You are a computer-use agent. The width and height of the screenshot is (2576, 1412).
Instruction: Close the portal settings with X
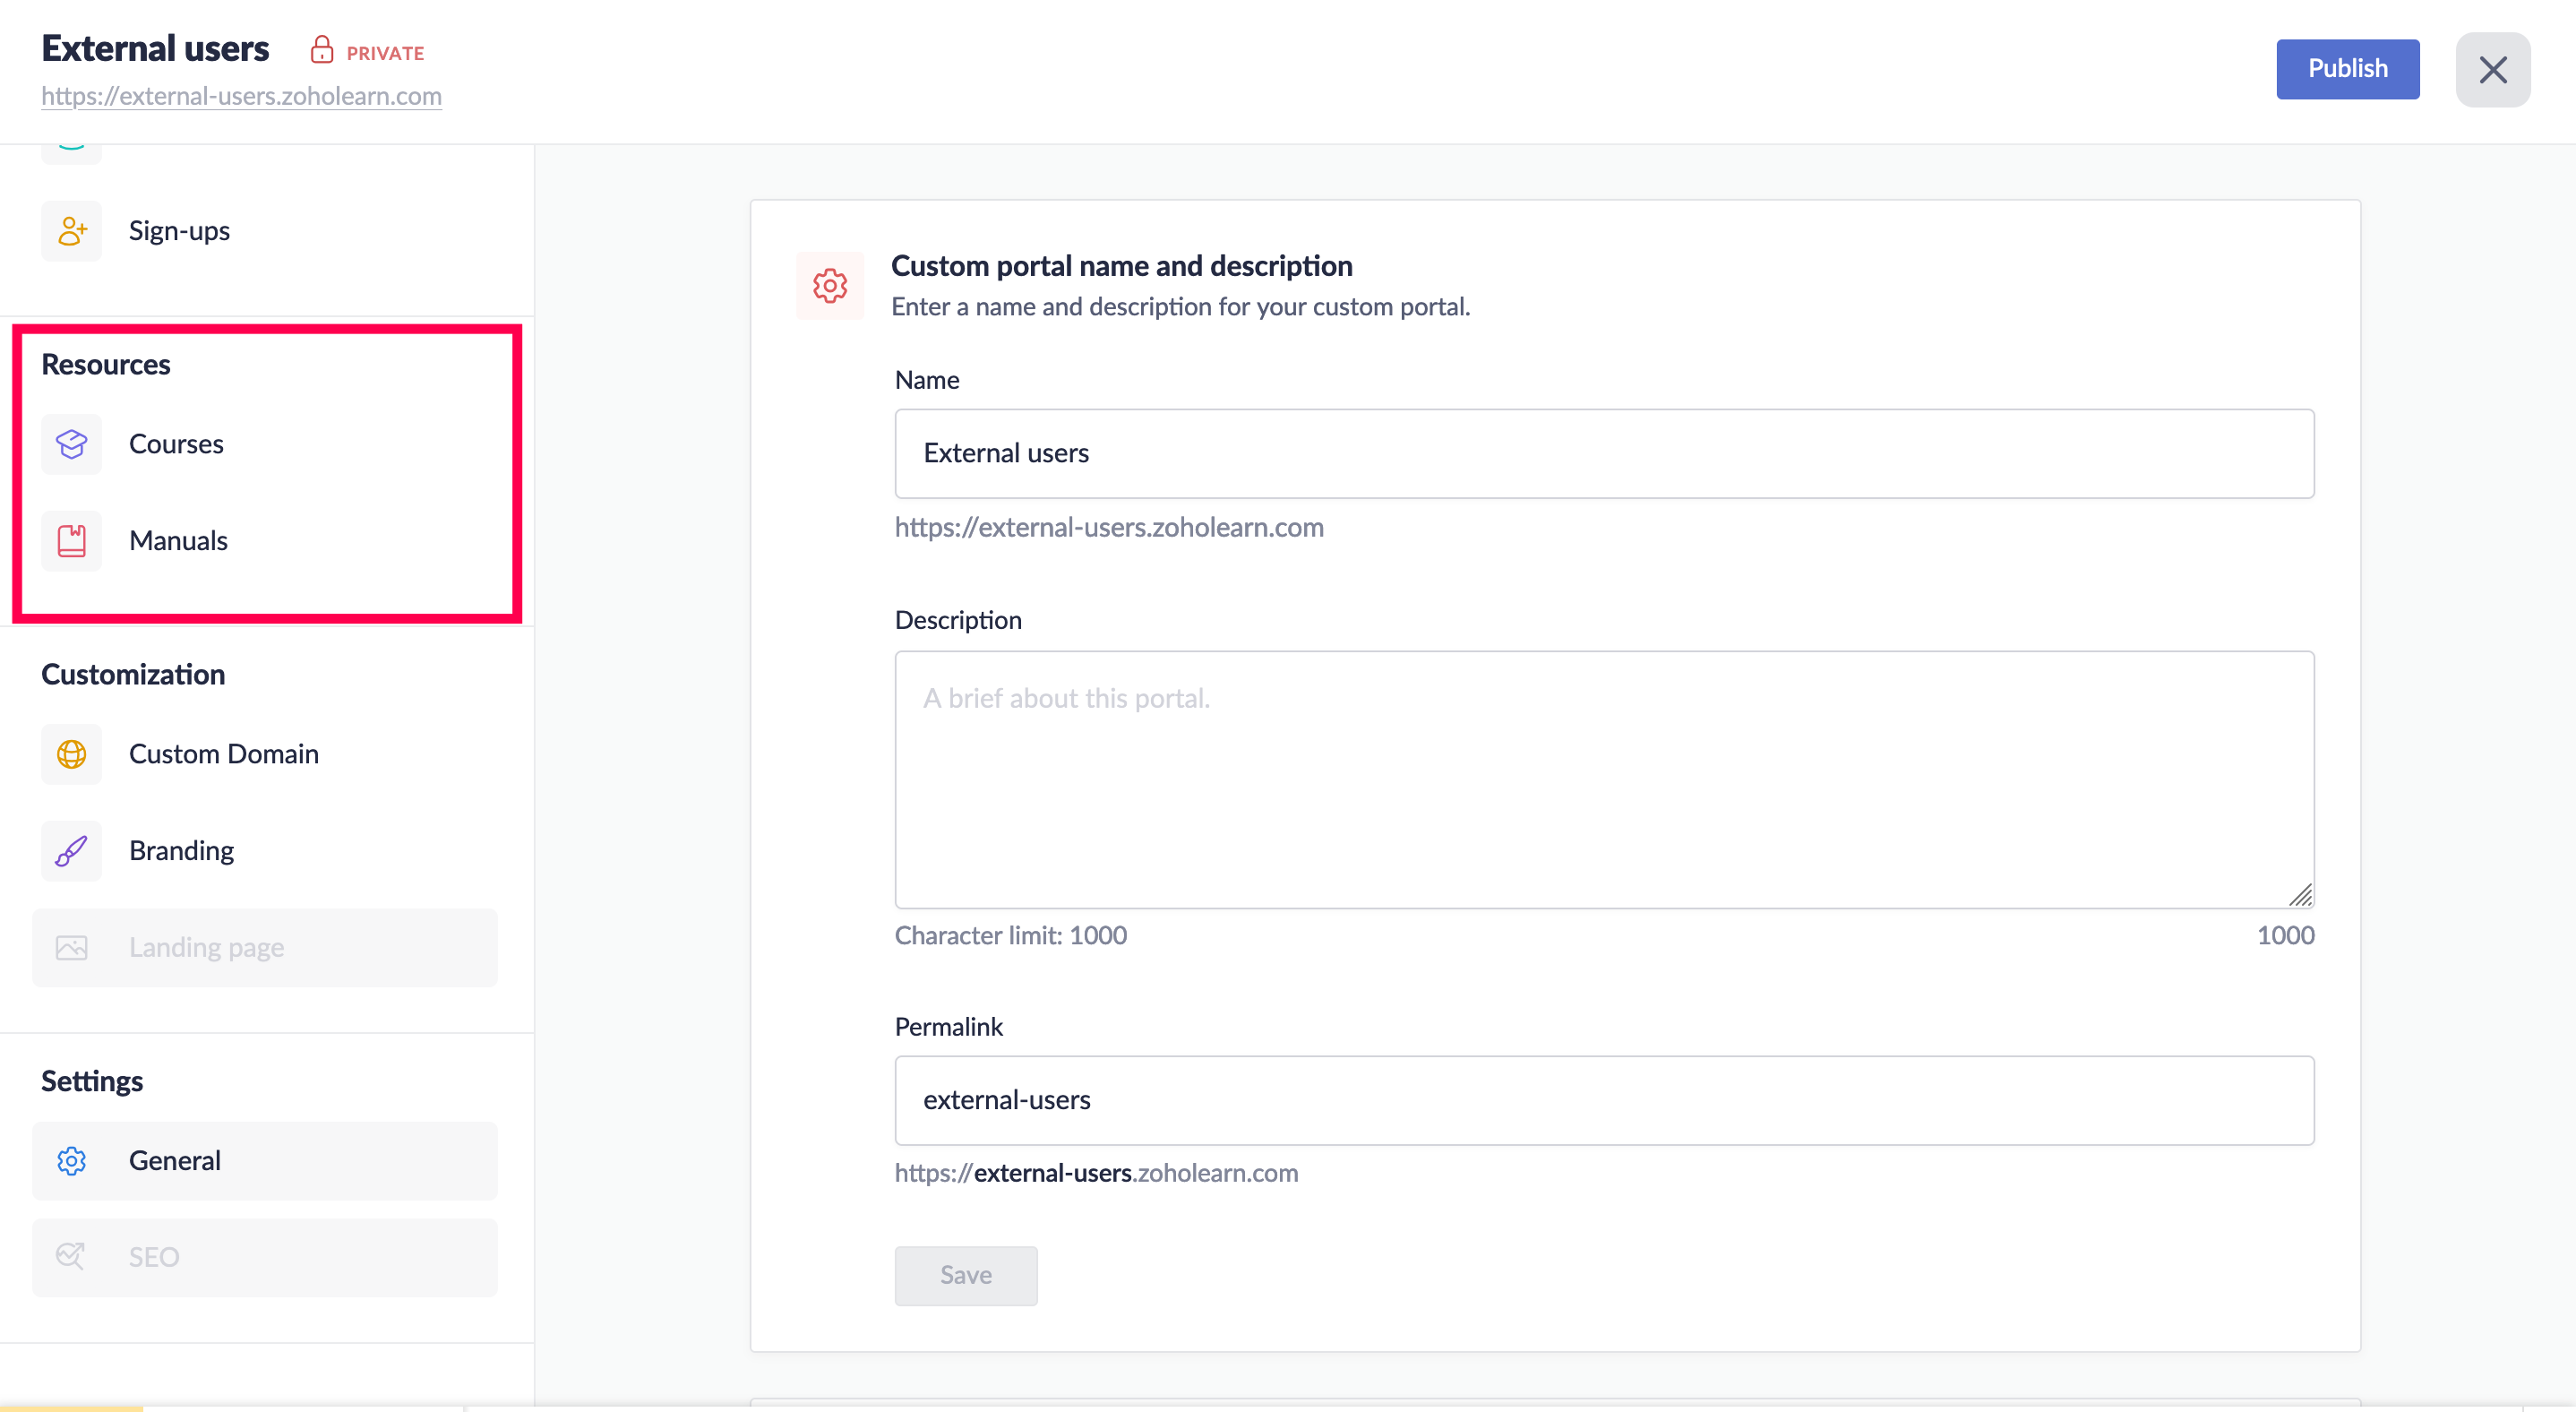coord(2492,69)
